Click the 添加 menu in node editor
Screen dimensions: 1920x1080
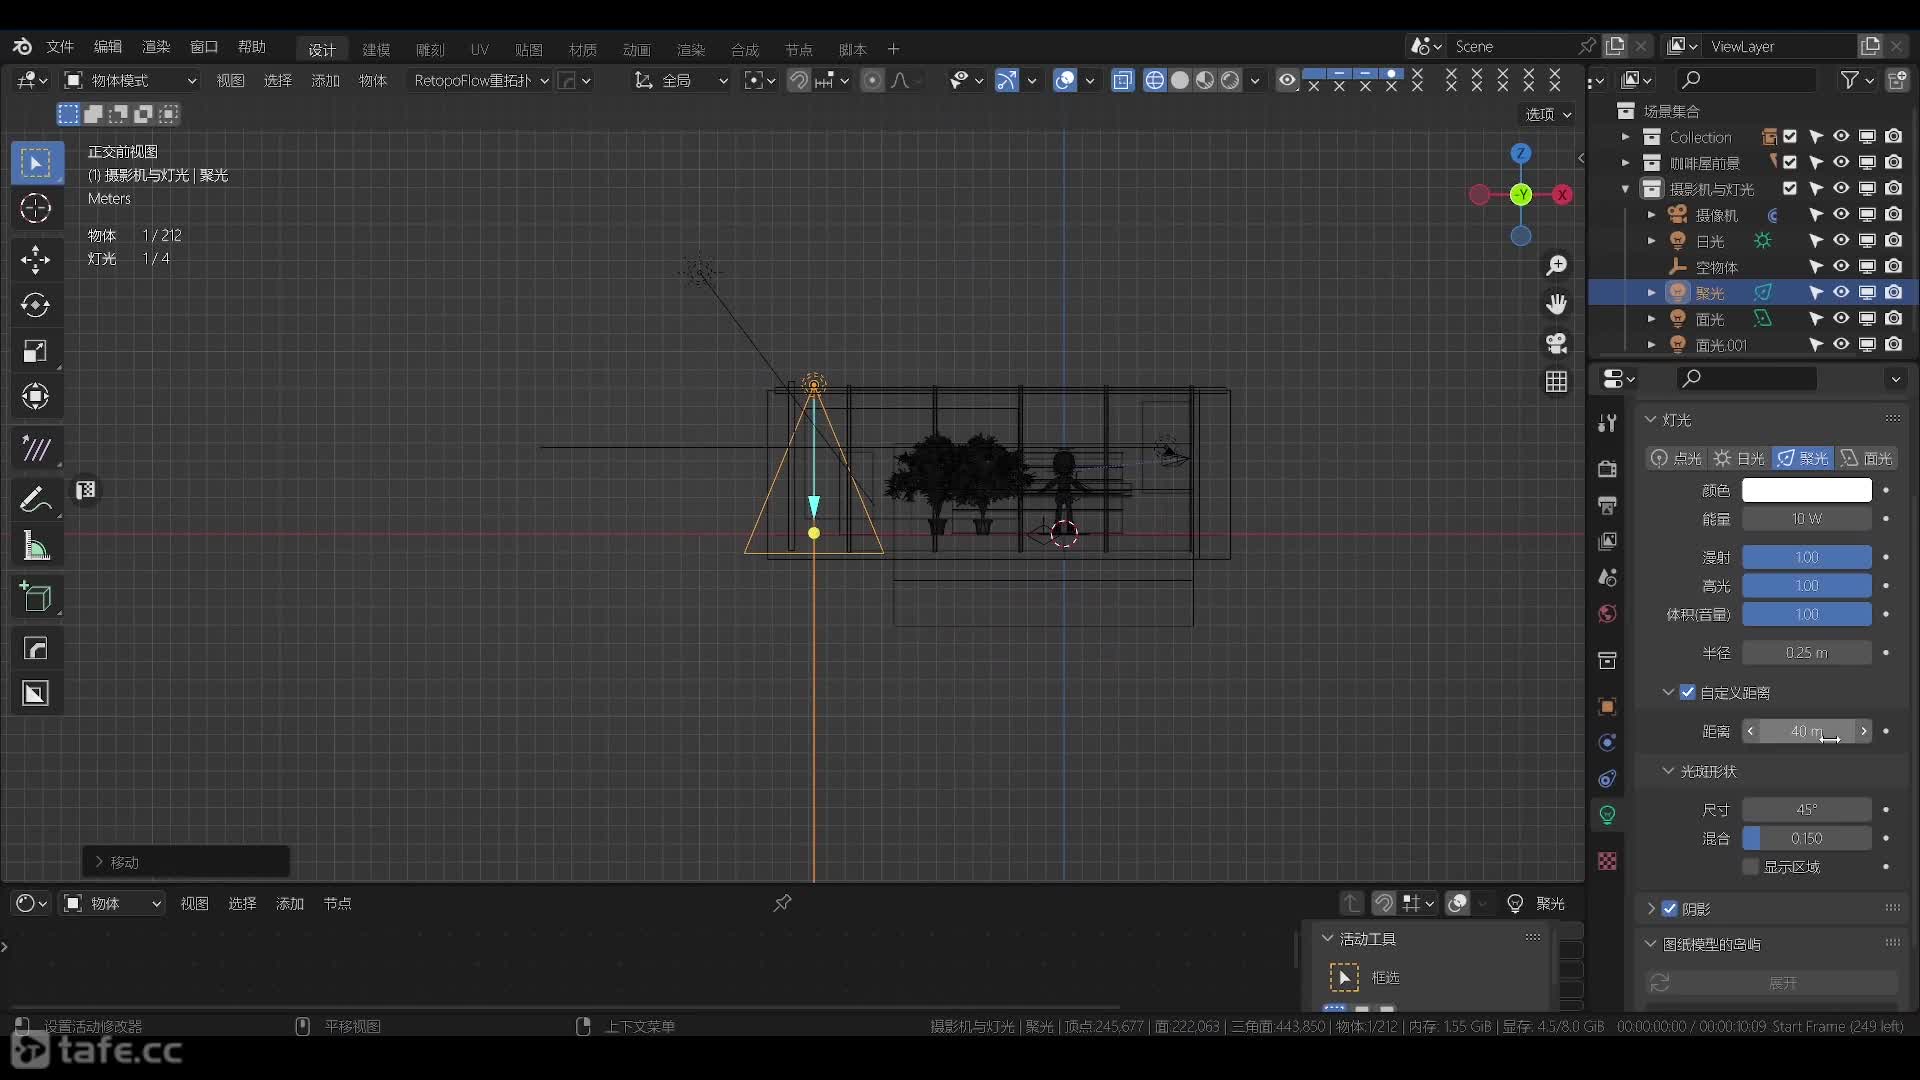(x=290, y=903)
